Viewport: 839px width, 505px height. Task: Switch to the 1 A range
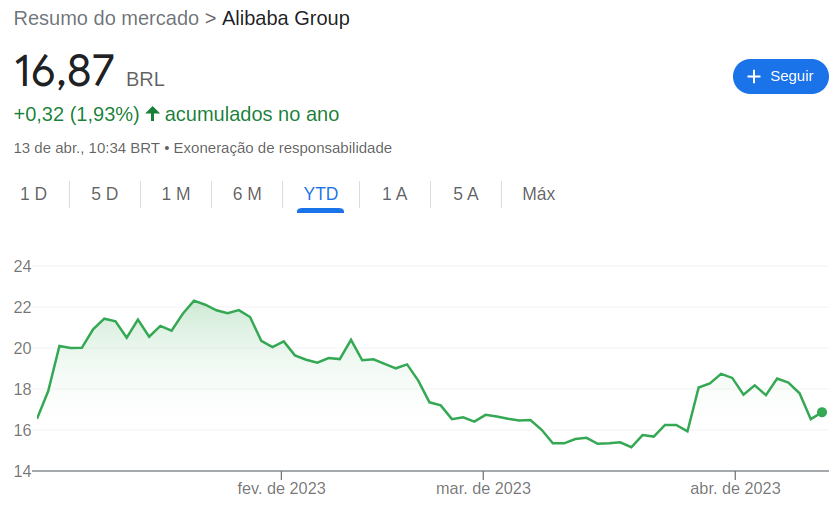click(x=395, y=194)
